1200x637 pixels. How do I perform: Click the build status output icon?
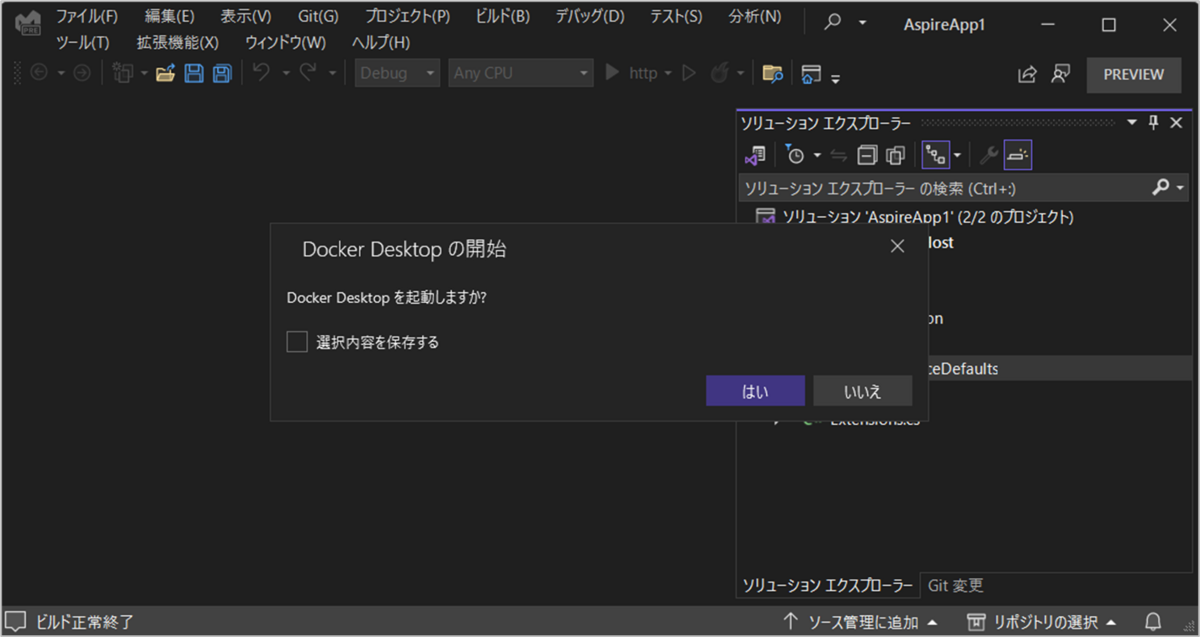point(16,622)
